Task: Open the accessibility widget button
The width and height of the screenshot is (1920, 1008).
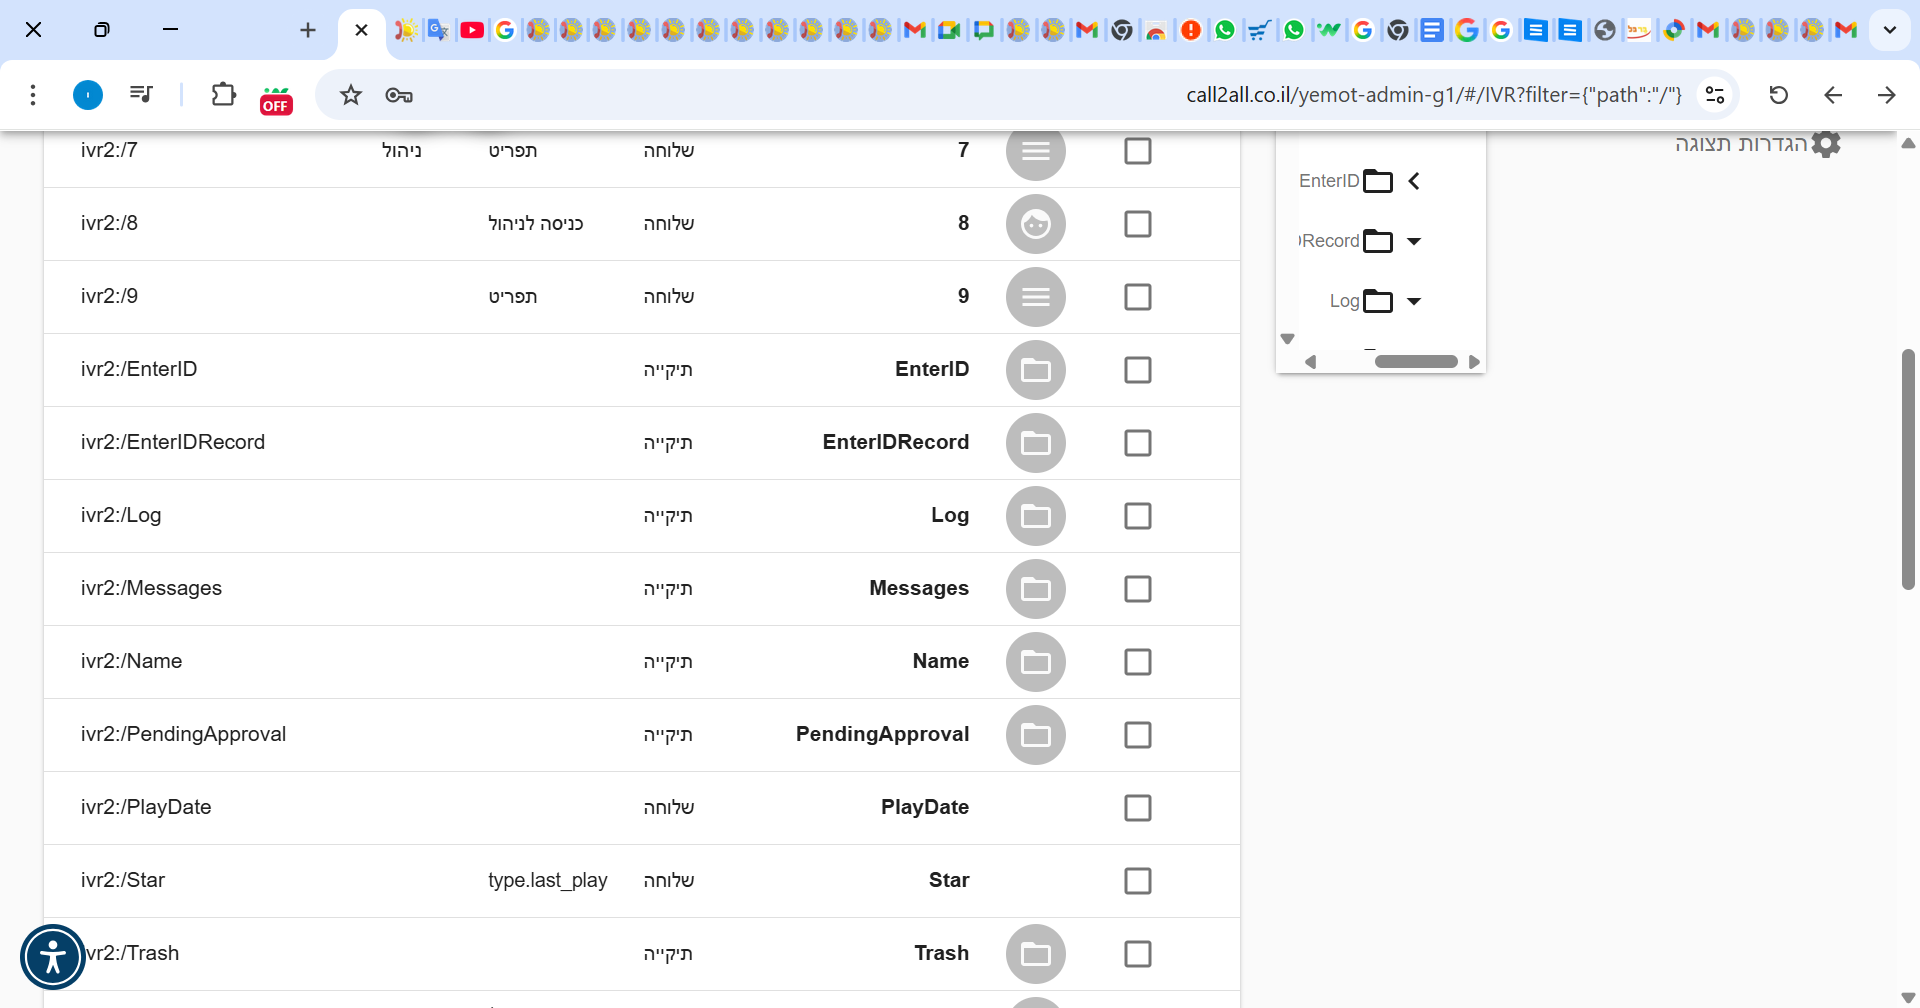Action: [53, 957]
